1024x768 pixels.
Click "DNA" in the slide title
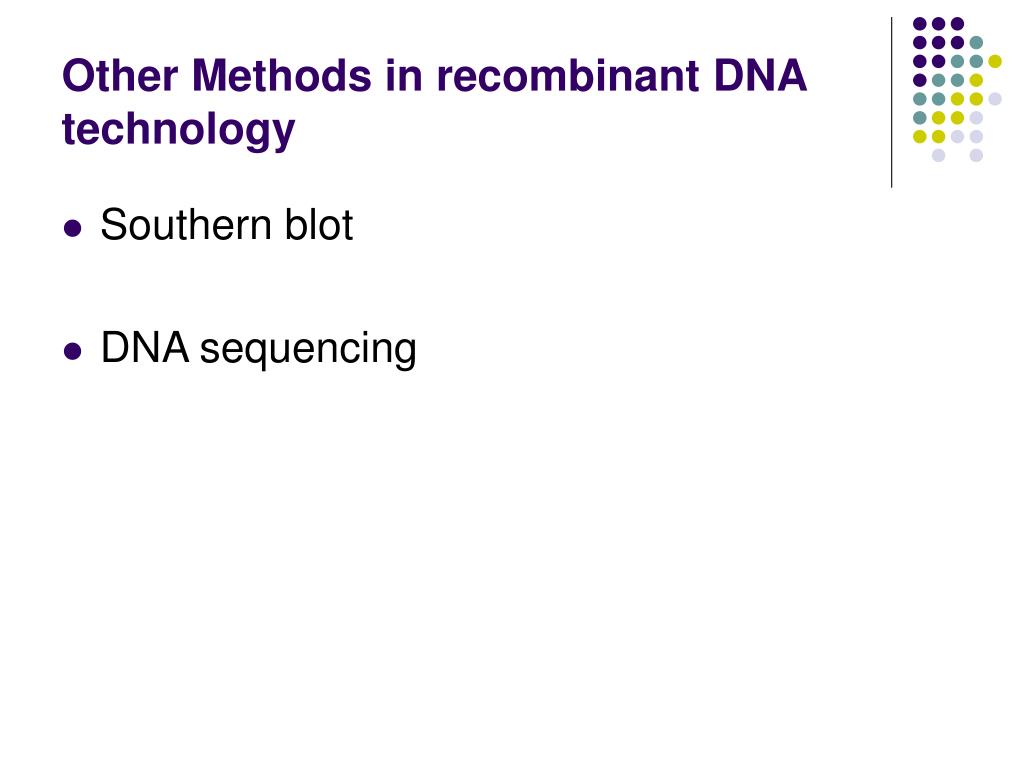(x=760, y=75)
